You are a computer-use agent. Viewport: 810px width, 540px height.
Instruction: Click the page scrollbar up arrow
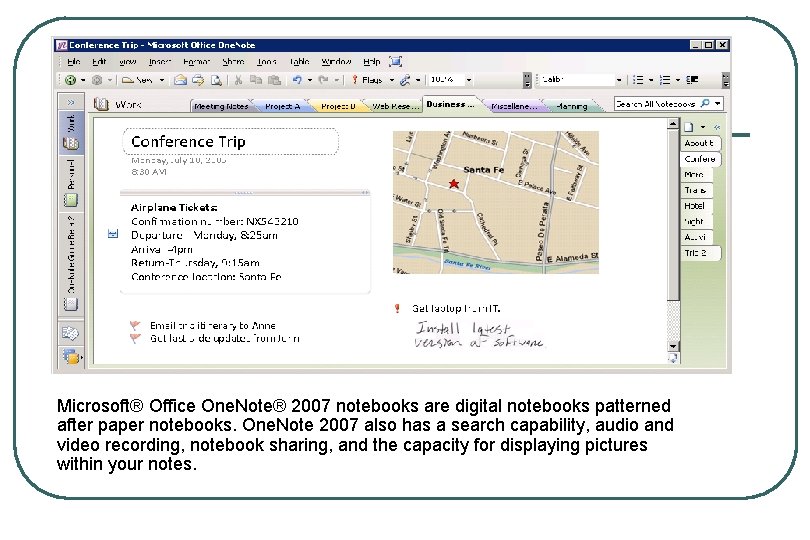(x=673, y=124)
